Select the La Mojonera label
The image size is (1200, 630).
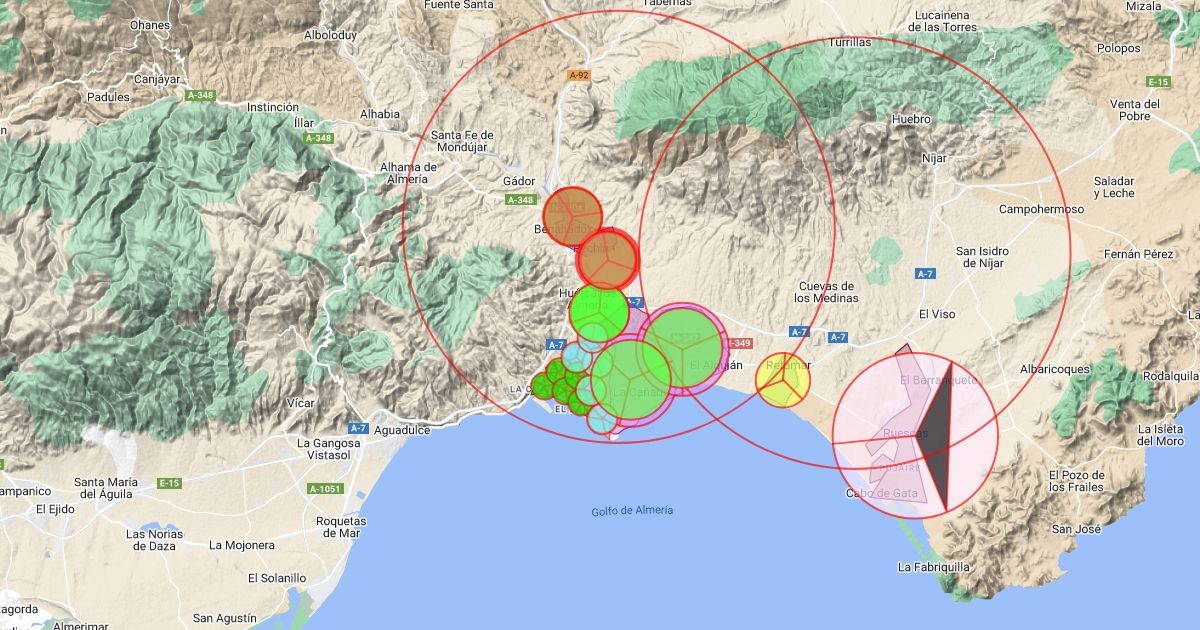click(241, 546)
